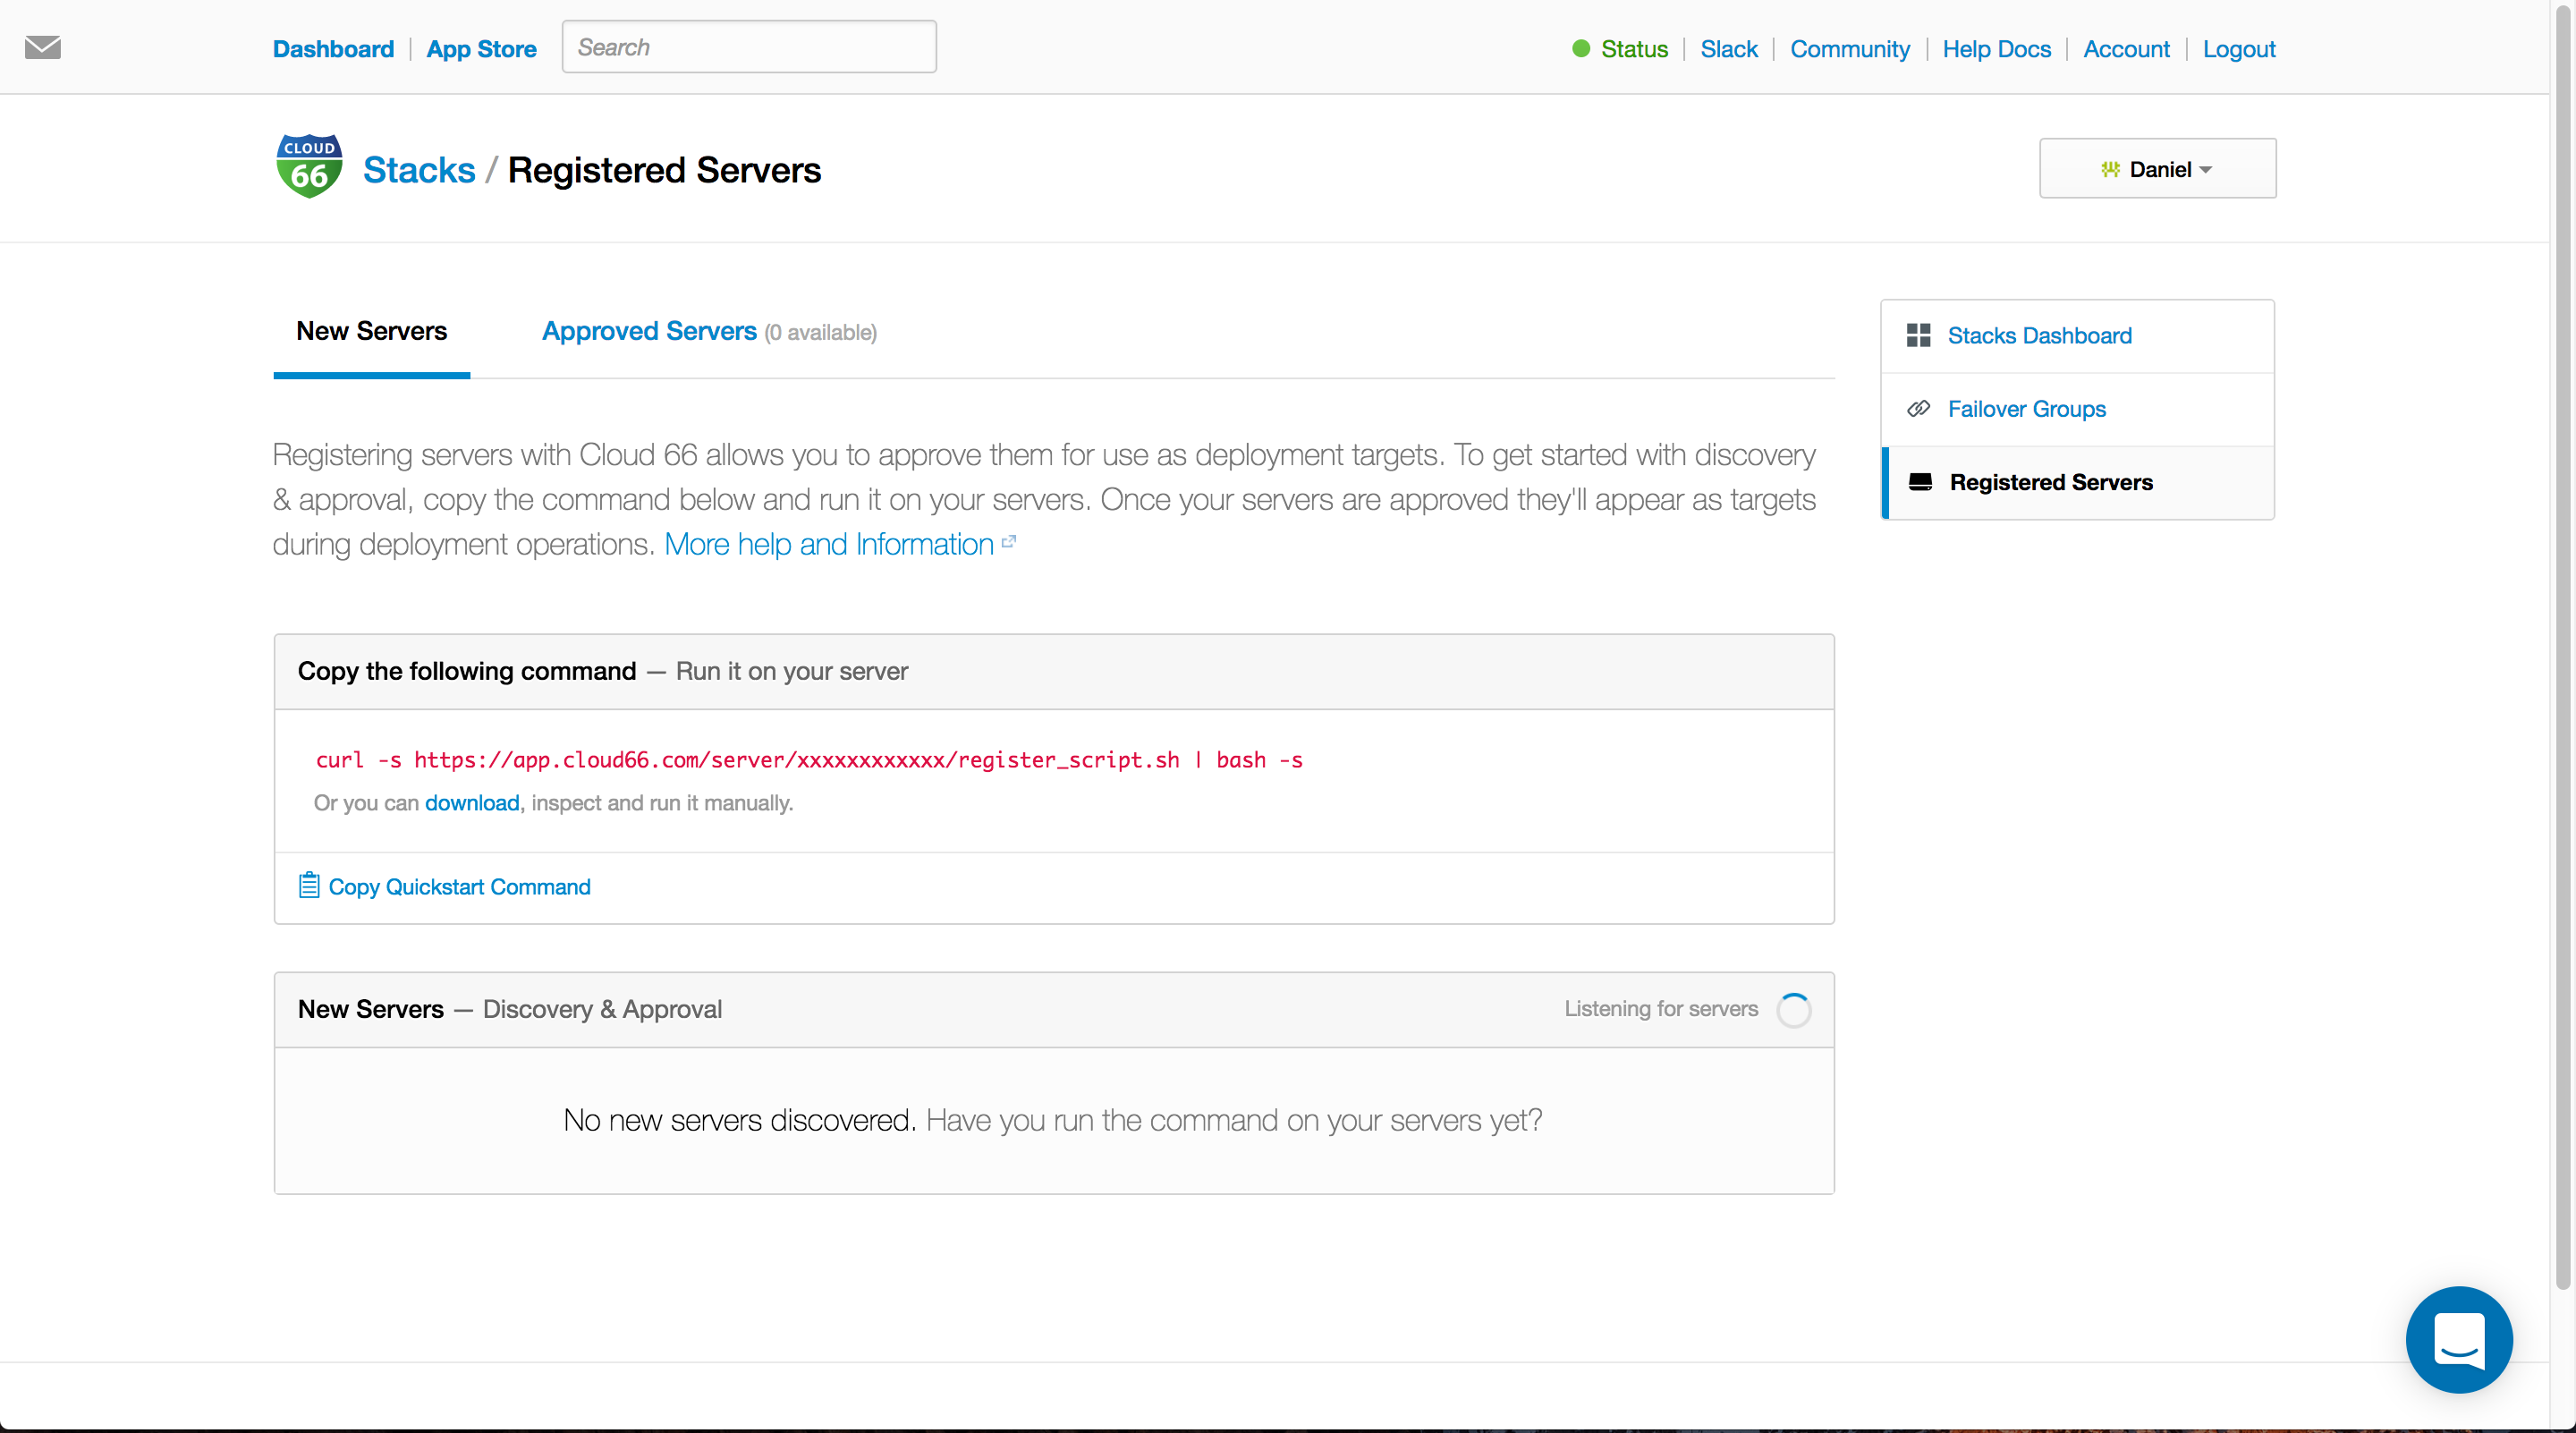The image size is (2576, 1433).
Task: Switch to the Approved Servers tab
Action: (648, 331)
